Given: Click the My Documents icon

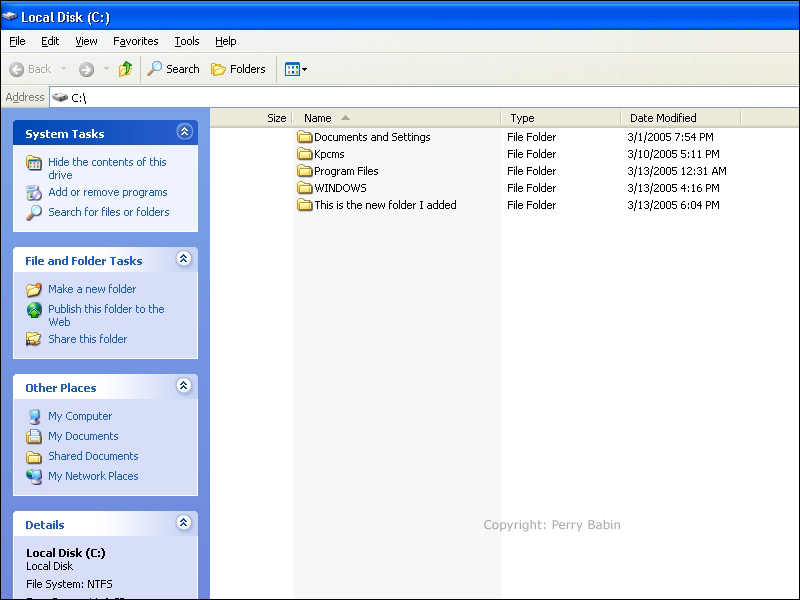Looking at the screenshot, I should [34, 436].
